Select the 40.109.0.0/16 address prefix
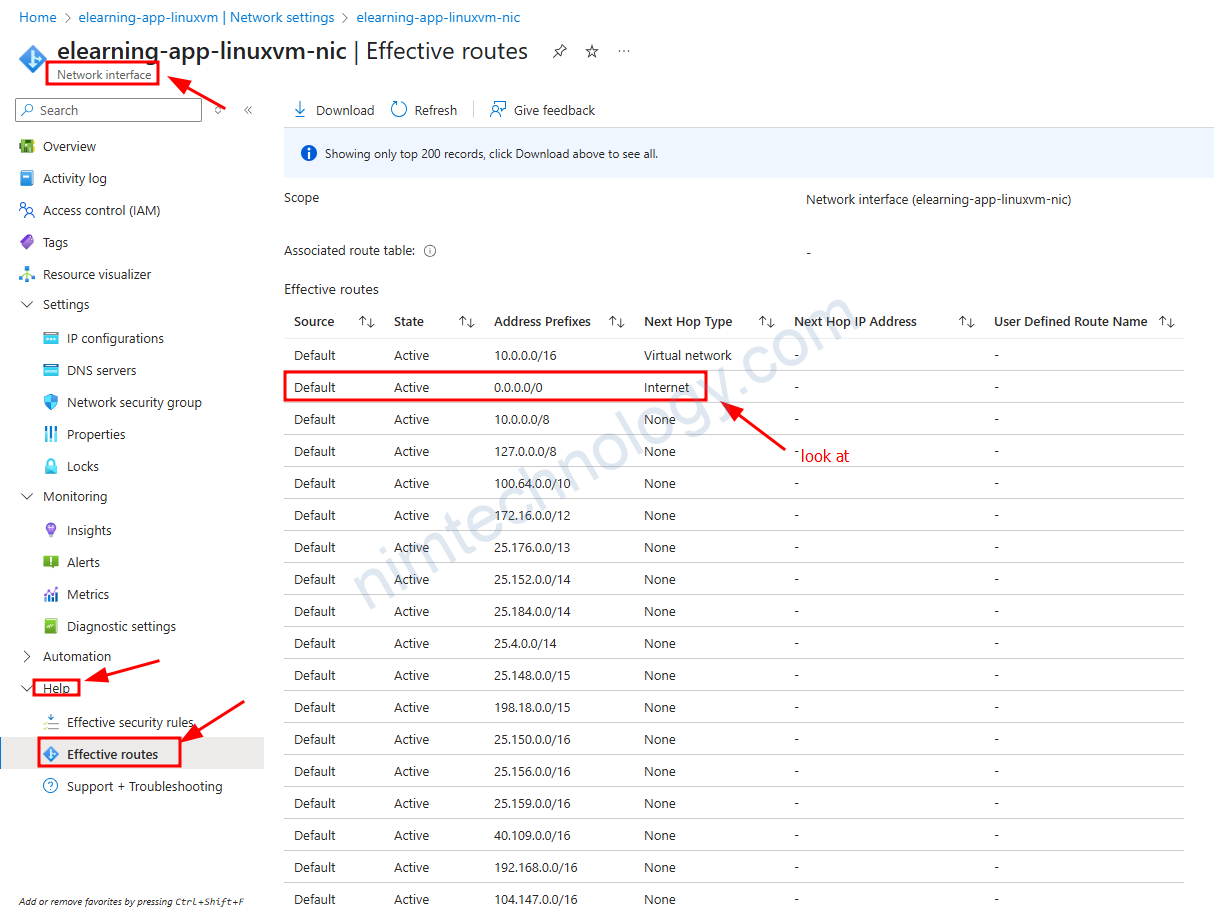The height and width of the screenshot is (908, 1214). [x=532, y=835]
